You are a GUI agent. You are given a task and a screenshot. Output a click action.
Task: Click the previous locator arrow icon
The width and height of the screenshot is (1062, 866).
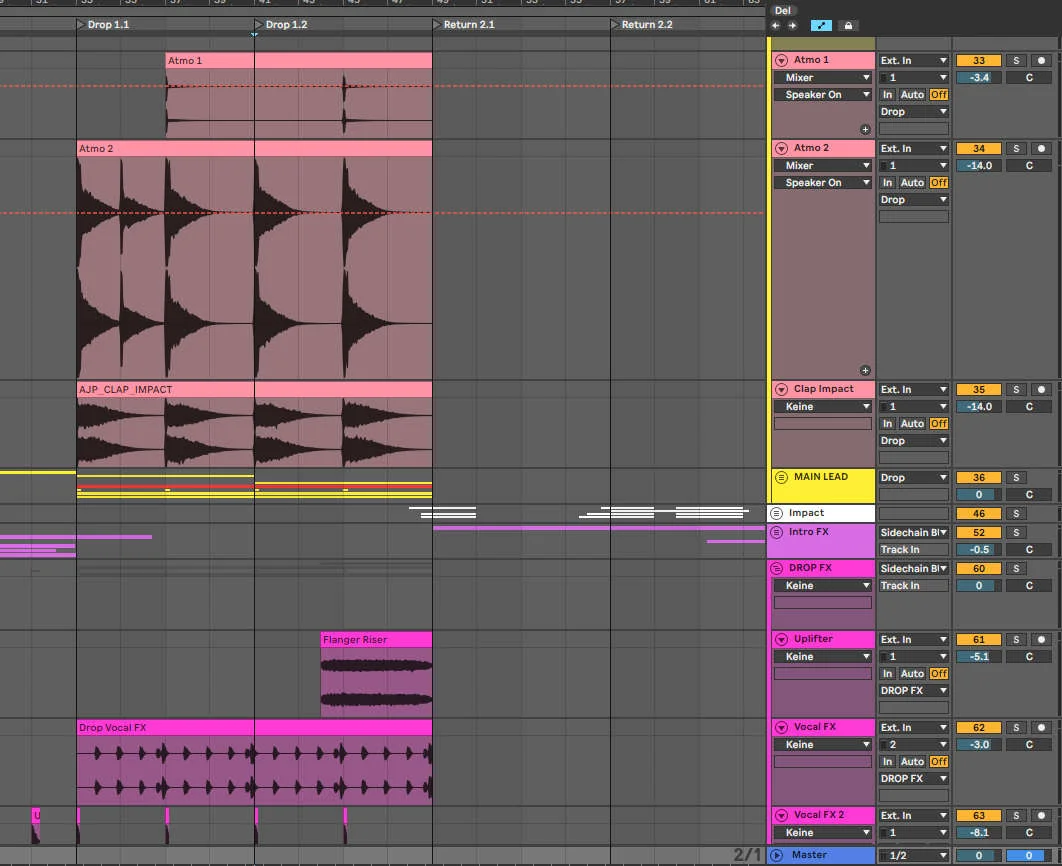776,26
